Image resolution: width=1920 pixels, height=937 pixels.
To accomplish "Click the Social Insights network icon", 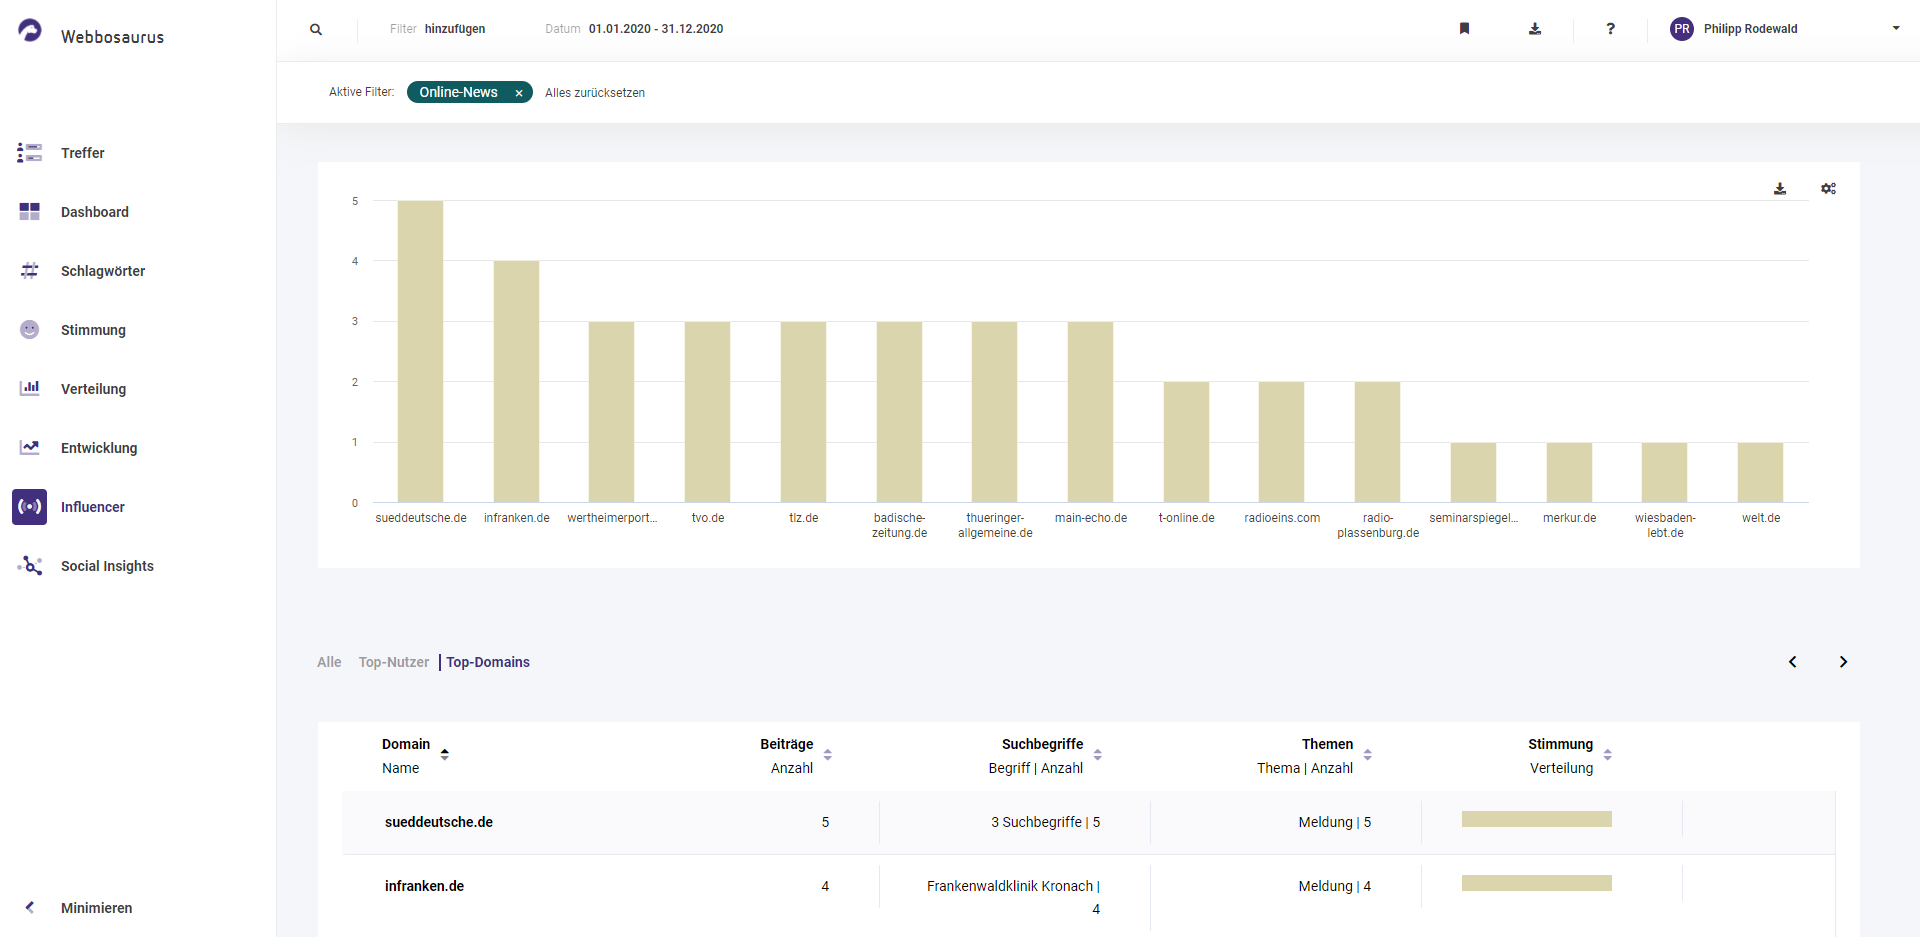I will coord(30,566).
